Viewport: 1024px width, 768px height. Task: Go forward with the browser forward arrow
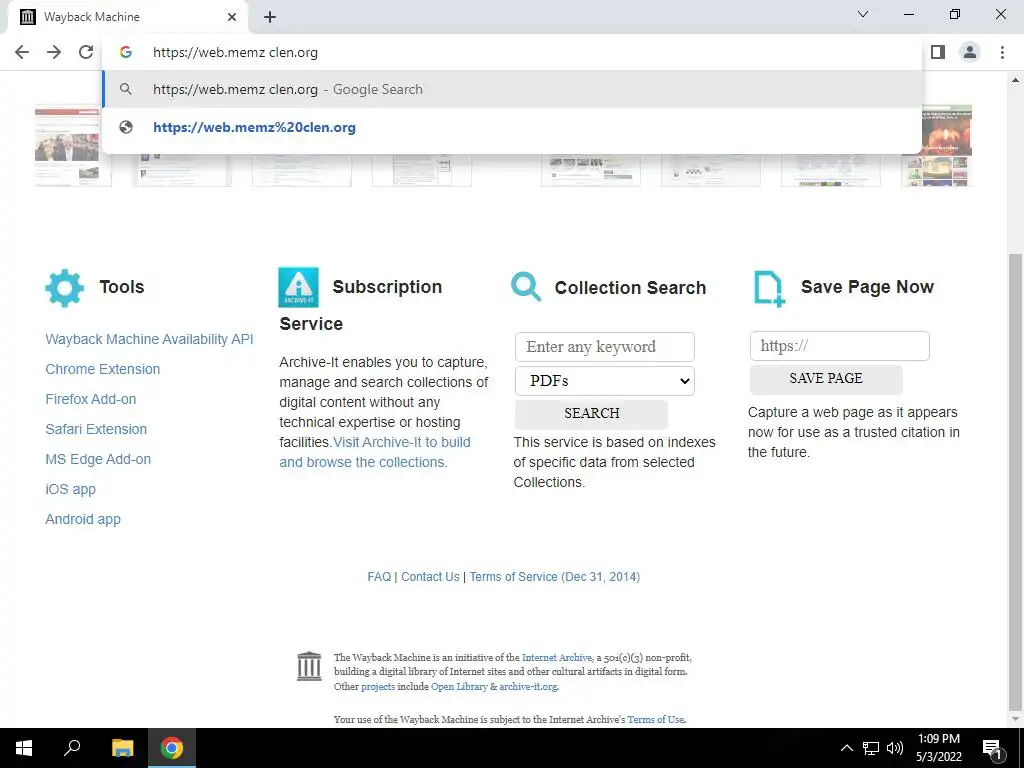pos(54,52)
